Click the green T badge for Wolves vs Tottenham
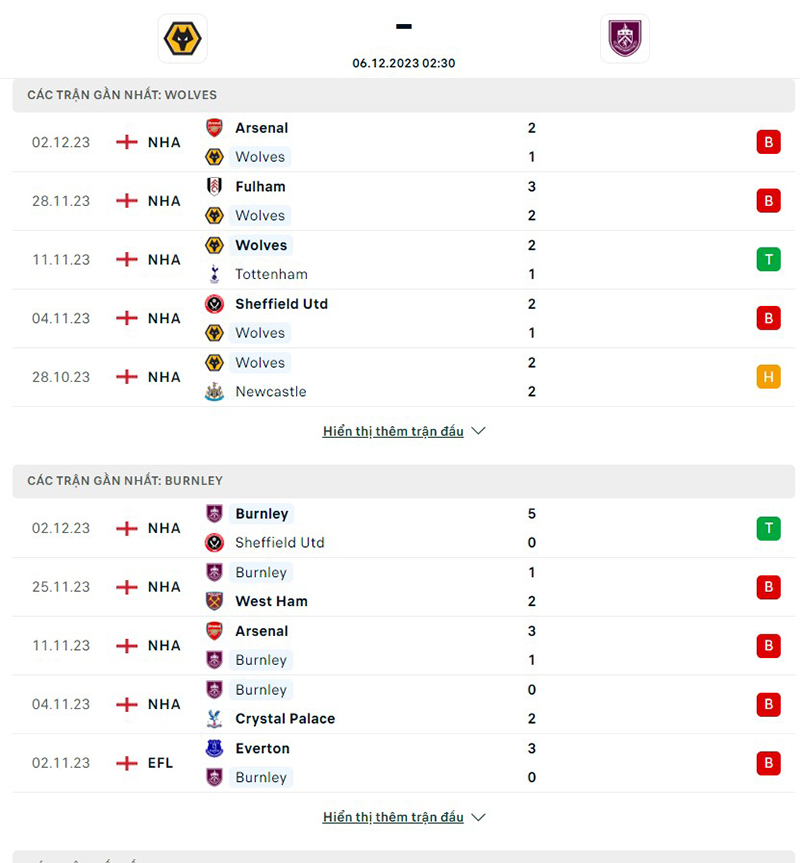The image size is (800, 863). click(x=768, y=260)
